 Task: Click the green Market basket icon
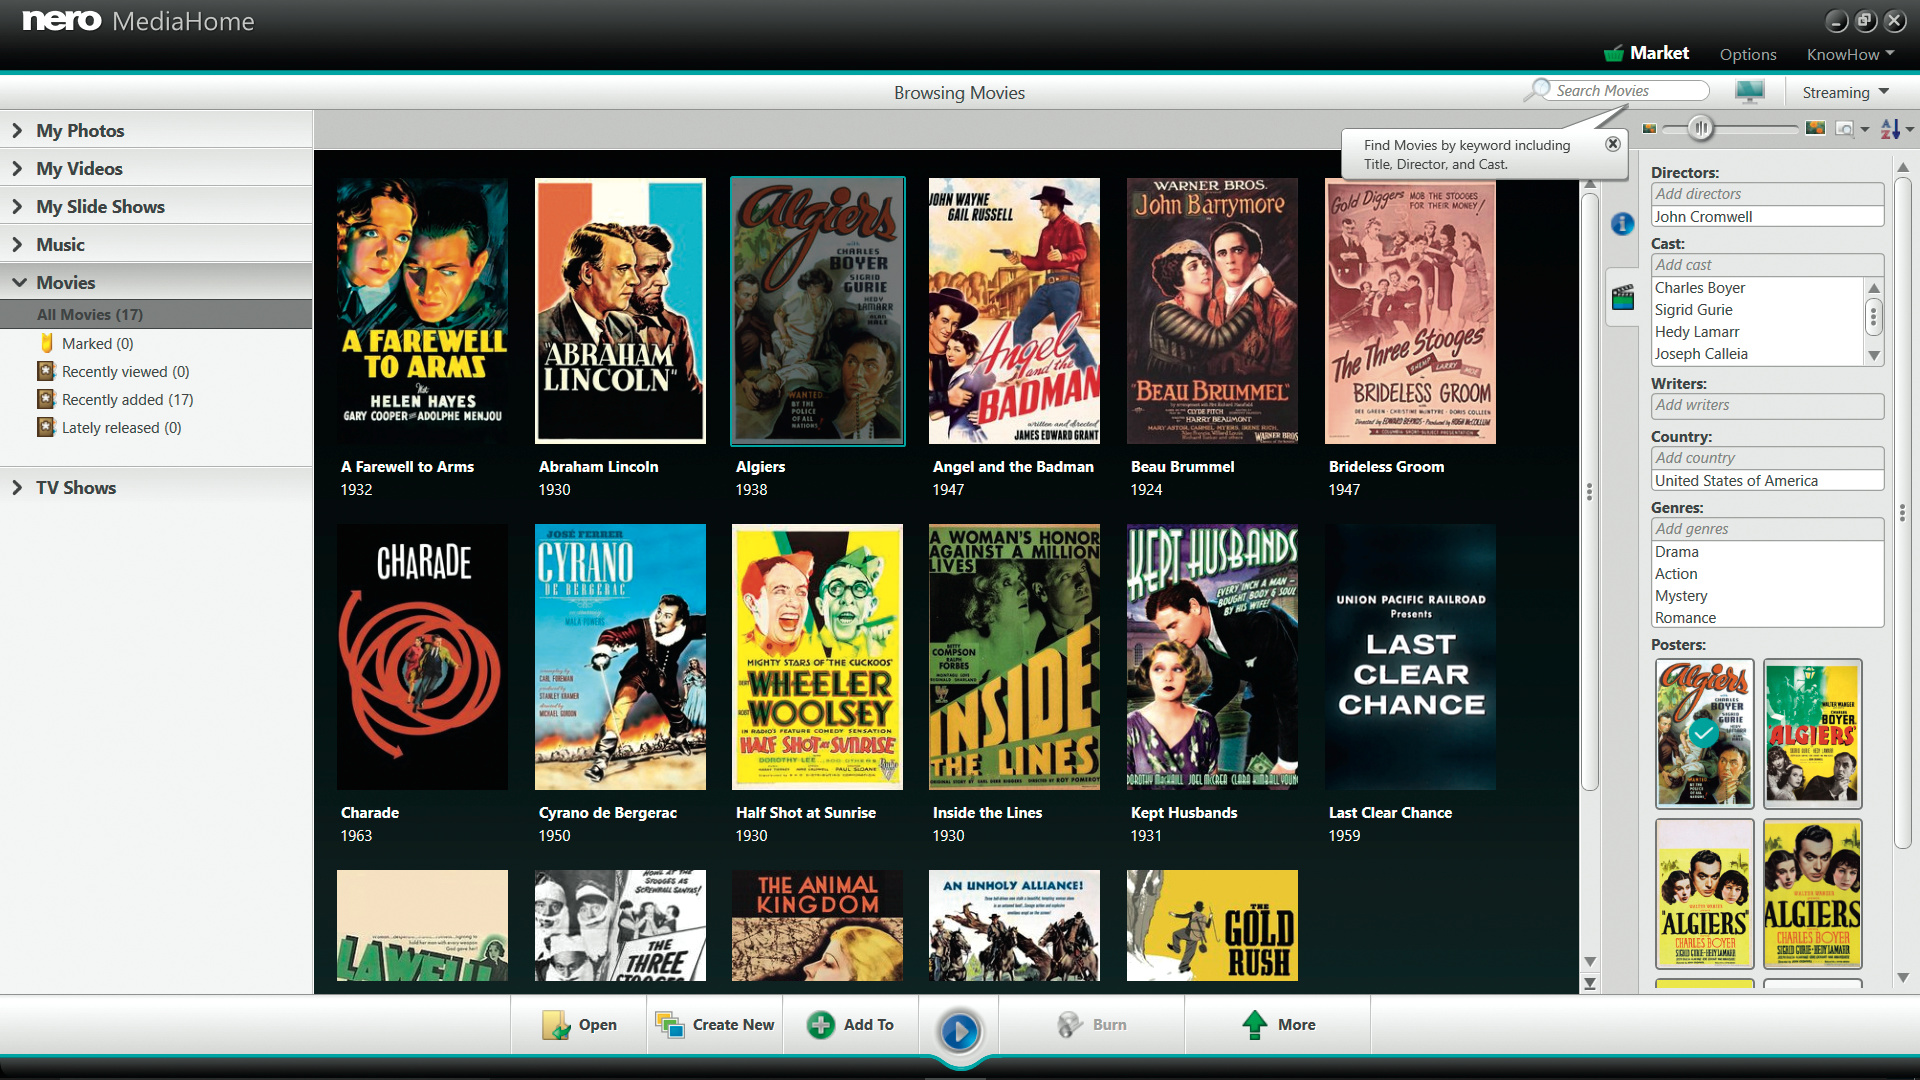coord(1613,54)
